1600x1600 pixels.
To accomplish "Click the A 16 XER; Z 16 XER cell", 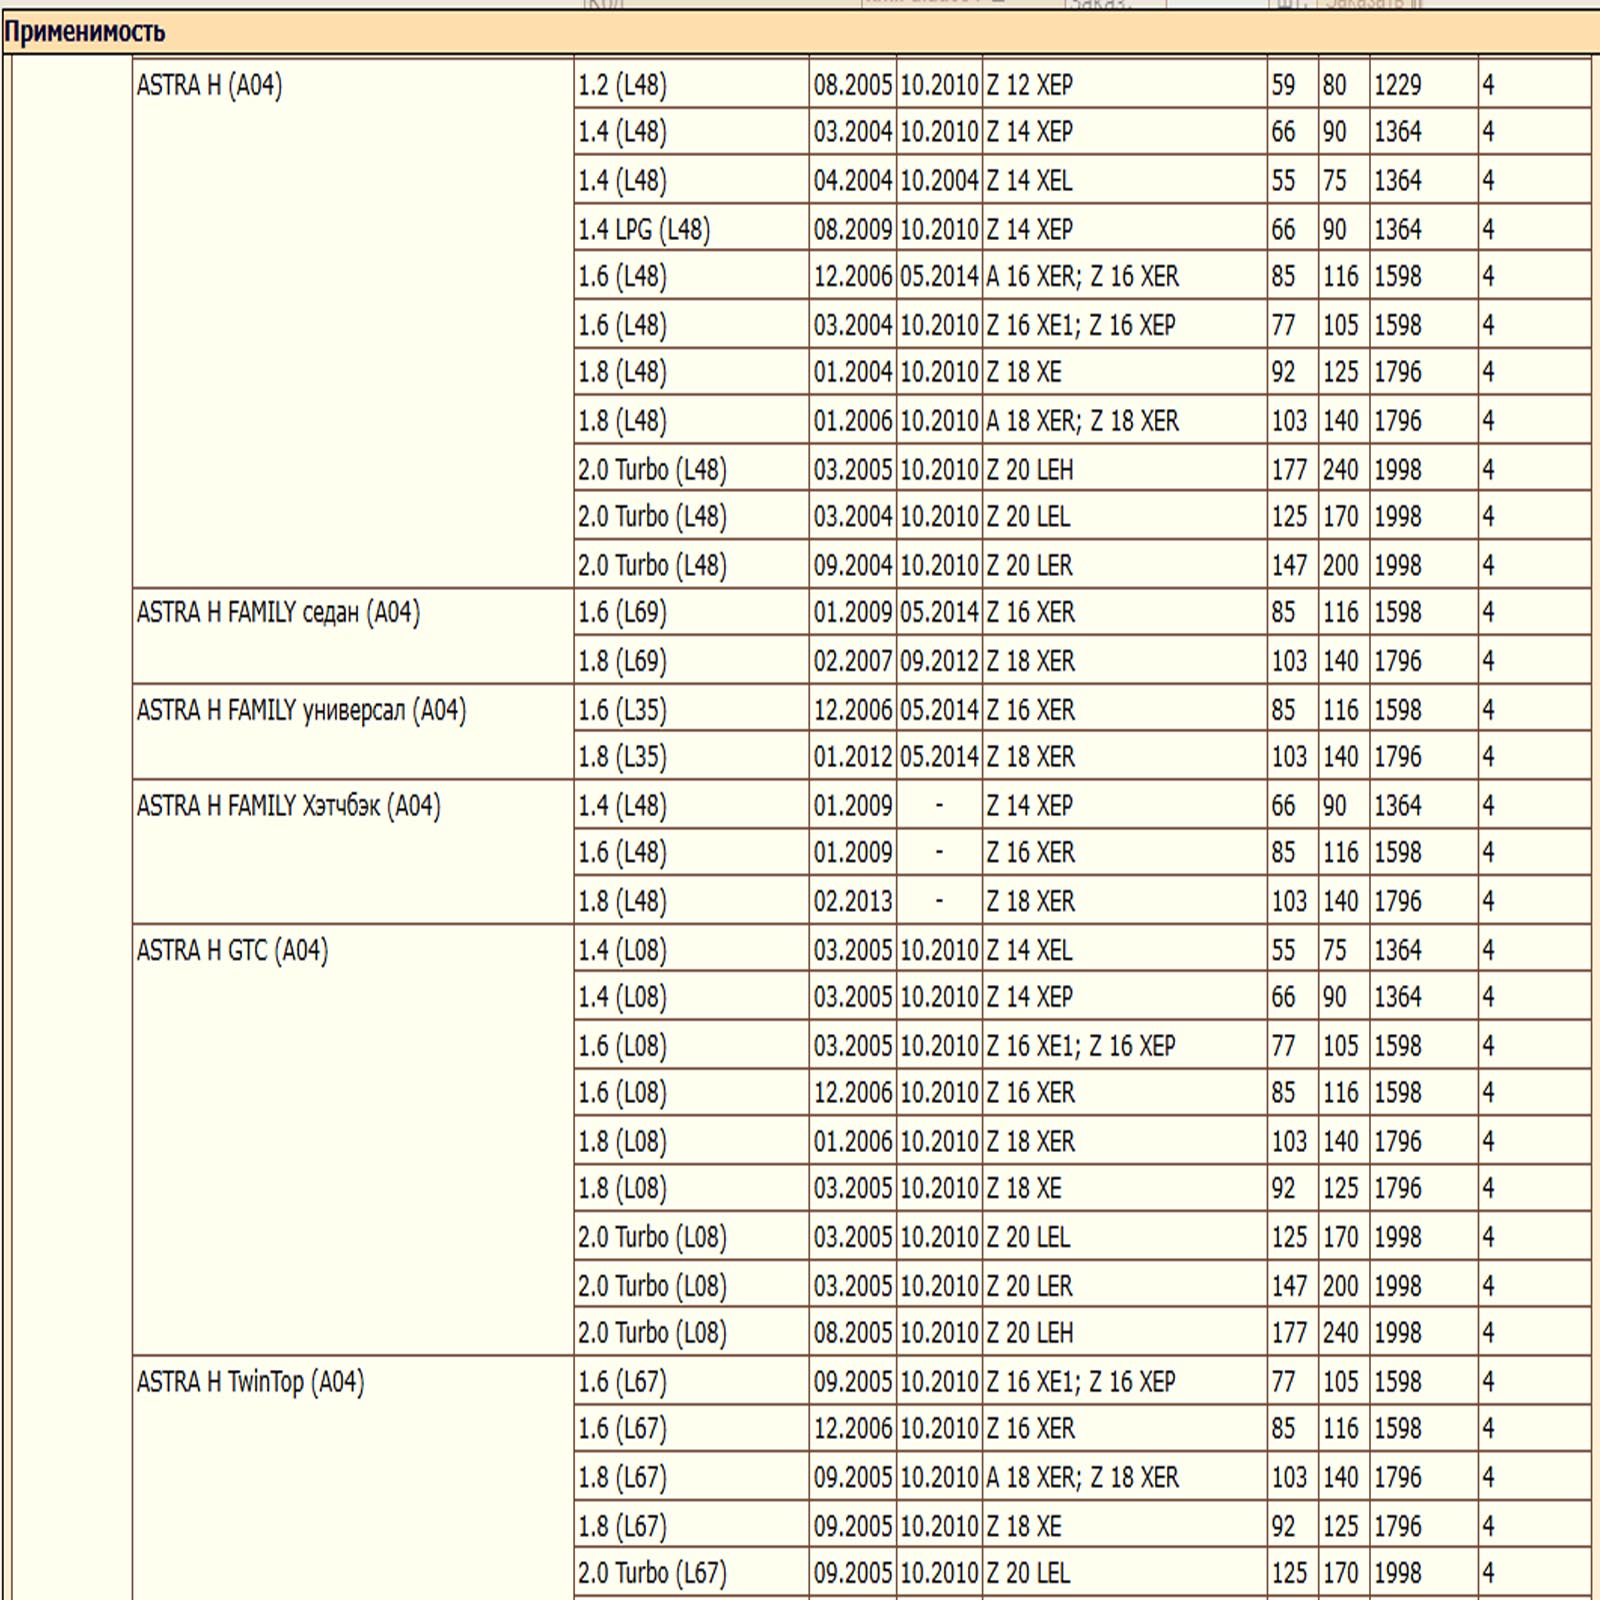I will click(1082, 277).
